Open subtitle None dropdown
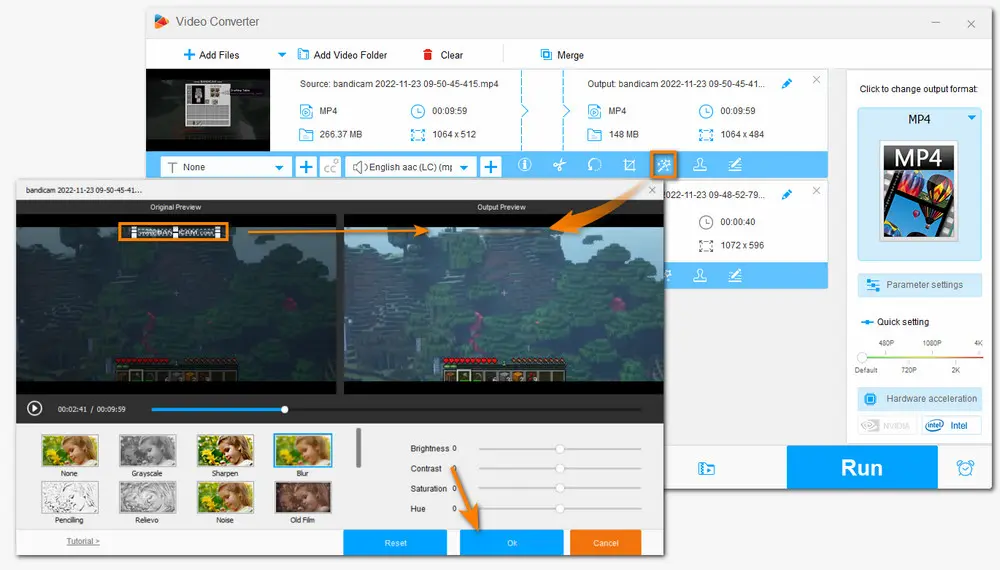Image resolution: width=1000 pixels, height=570 pixels. [x=226, y=167]
